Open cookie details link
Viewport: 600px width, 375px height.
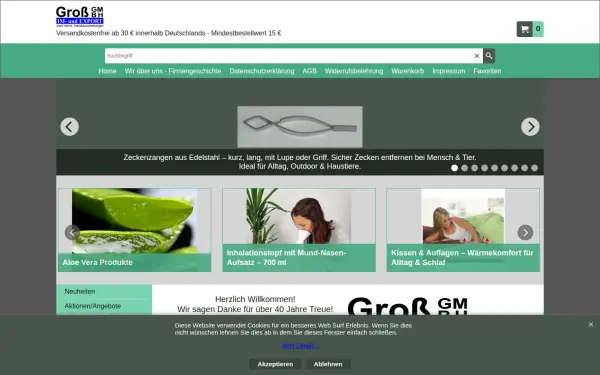[300, 346]
